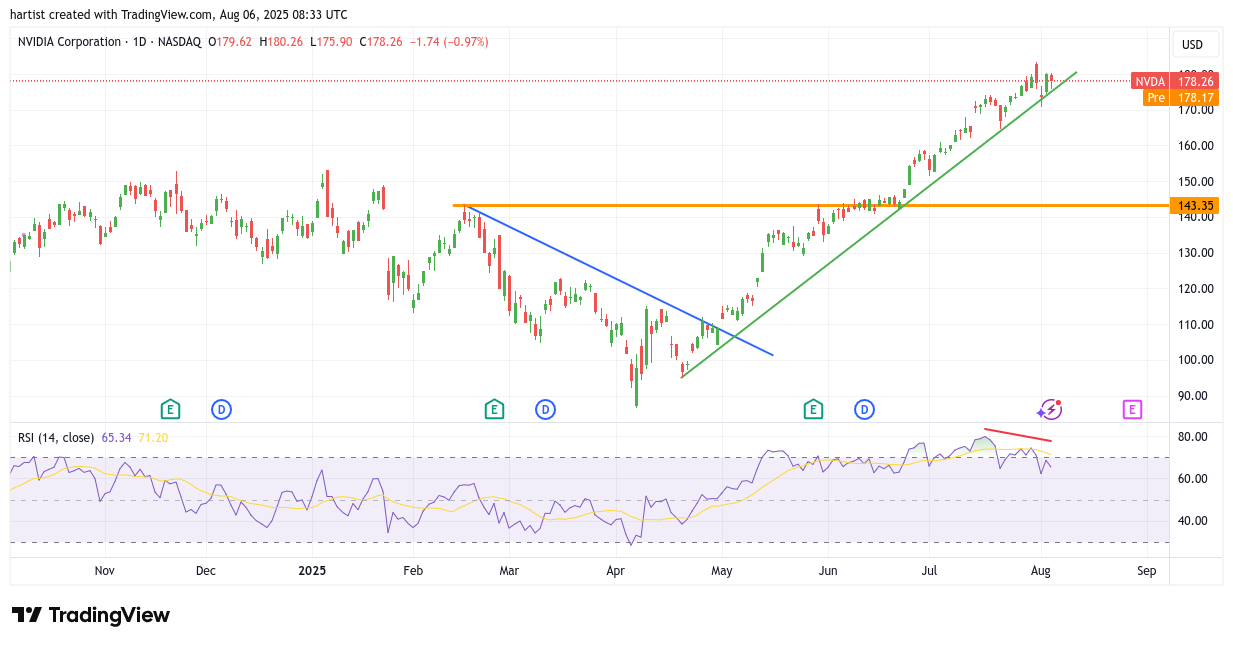Select the green ascending trend line
1233x645 pixels.
tap(878, 225)
